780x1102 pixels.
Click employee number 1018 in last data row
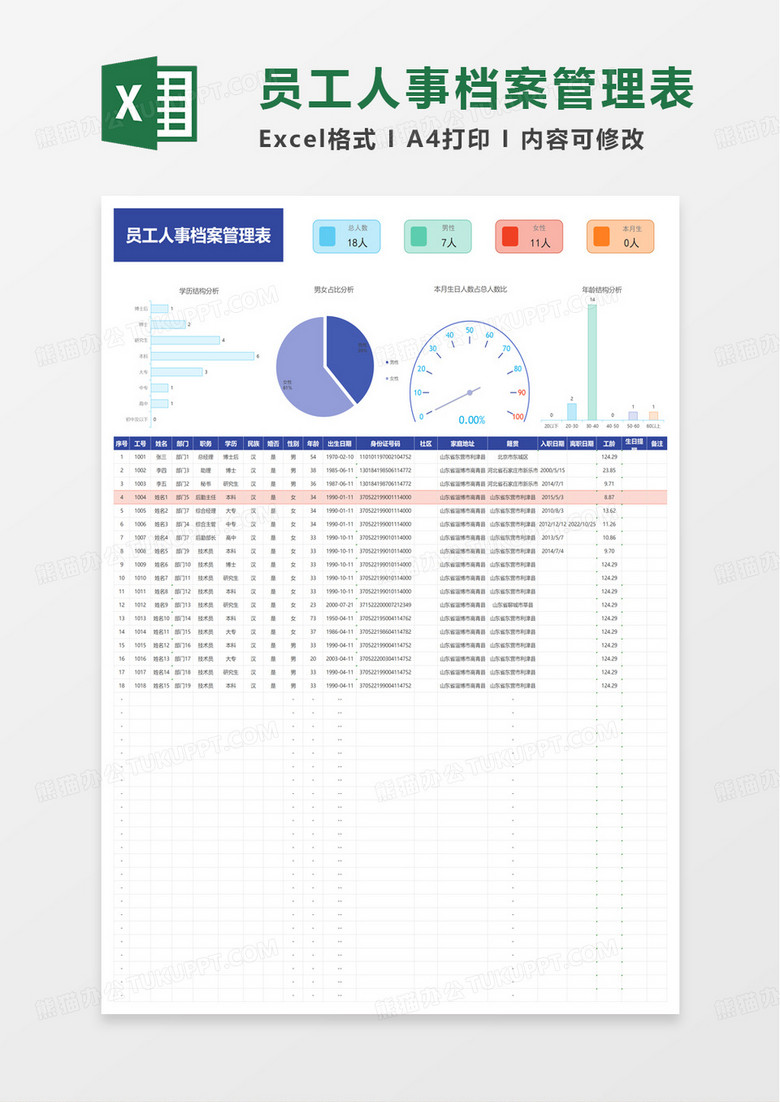tap(140, 686)
